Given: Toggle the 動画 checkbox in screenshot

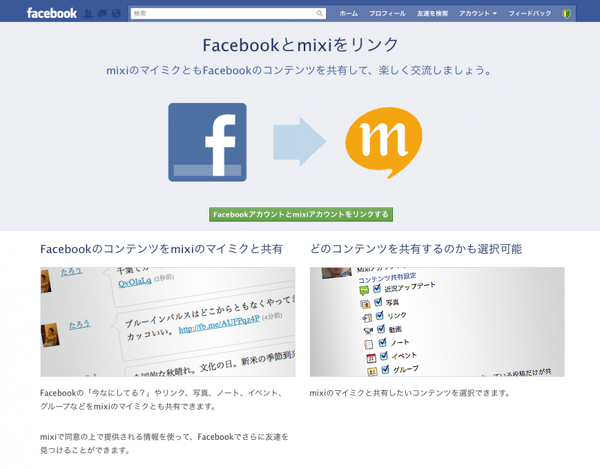Looking at the screenshot, I should 381,329.
